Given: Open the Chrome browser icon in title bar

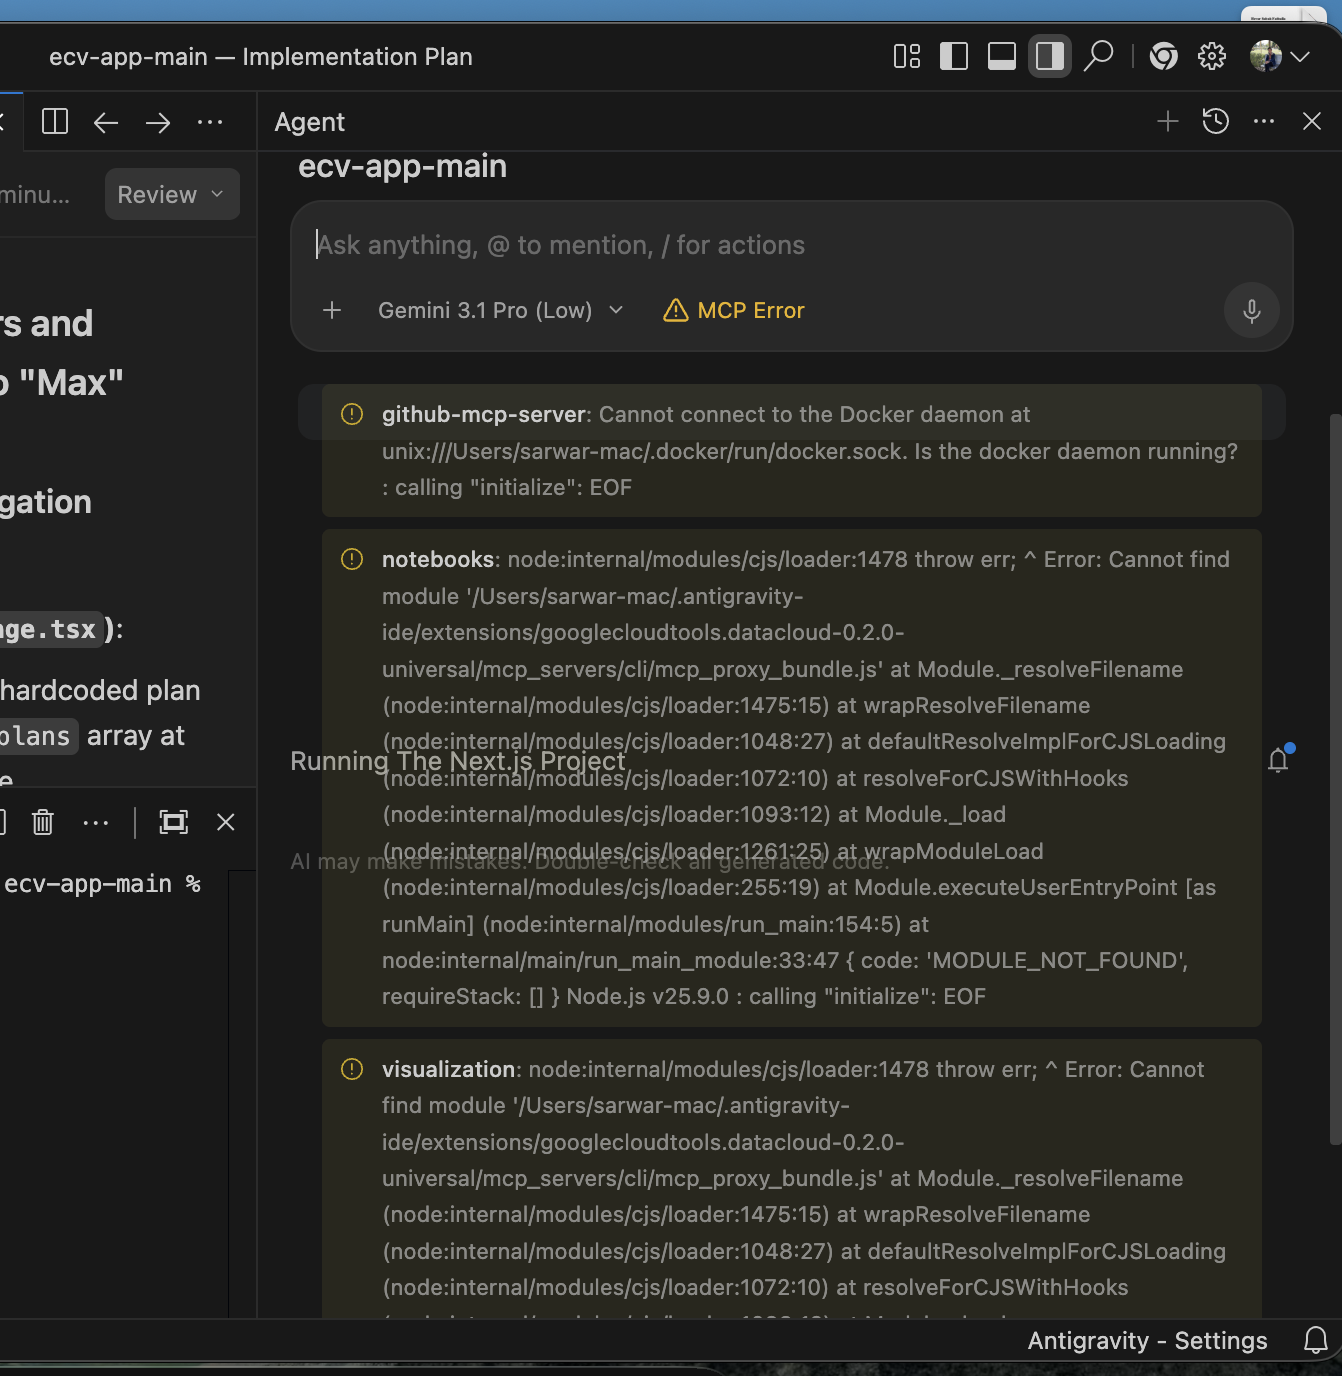Looking at the screenshot, I should click(x=1164, y=56).
